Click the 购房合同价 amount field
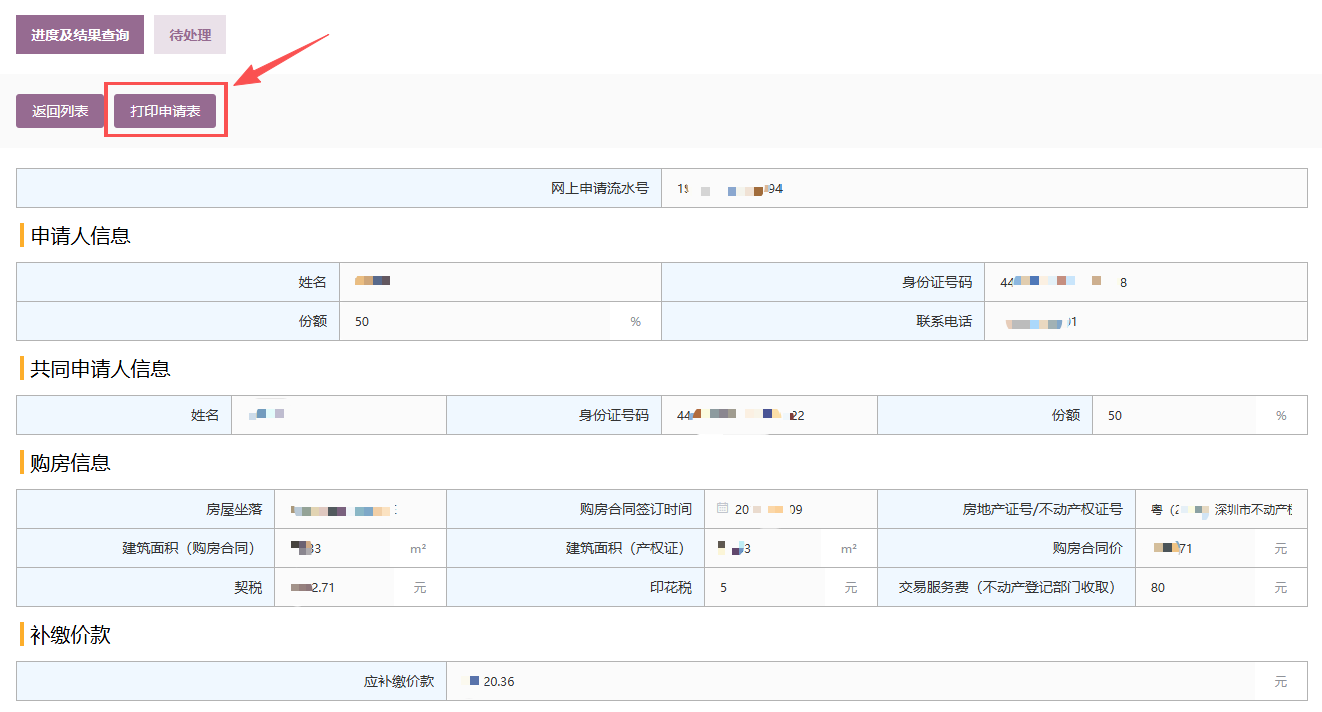1322x712 pixels. tap(1200, 548)
